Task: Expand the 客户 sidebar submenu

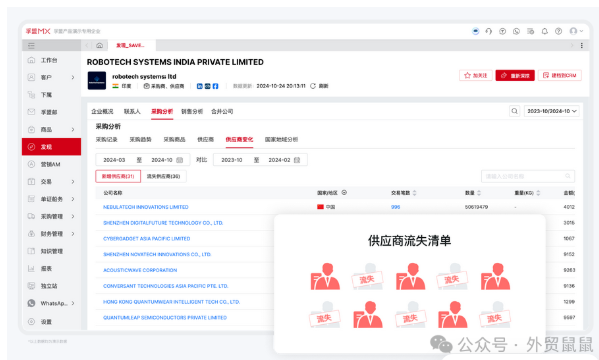Action: point(73,78)
